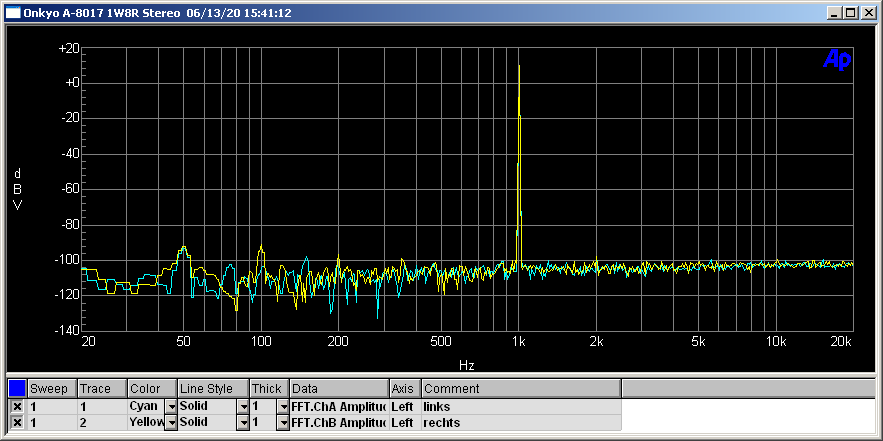
Task: Select the FFT.ChA Amplitude data cell
Action: [x=340, y=406]
